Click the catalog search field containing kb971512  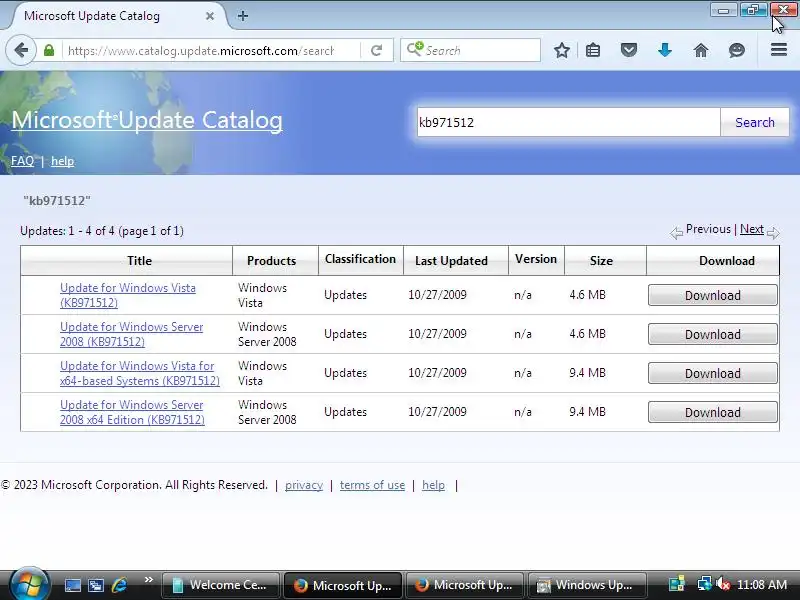(x=568, y=122)
